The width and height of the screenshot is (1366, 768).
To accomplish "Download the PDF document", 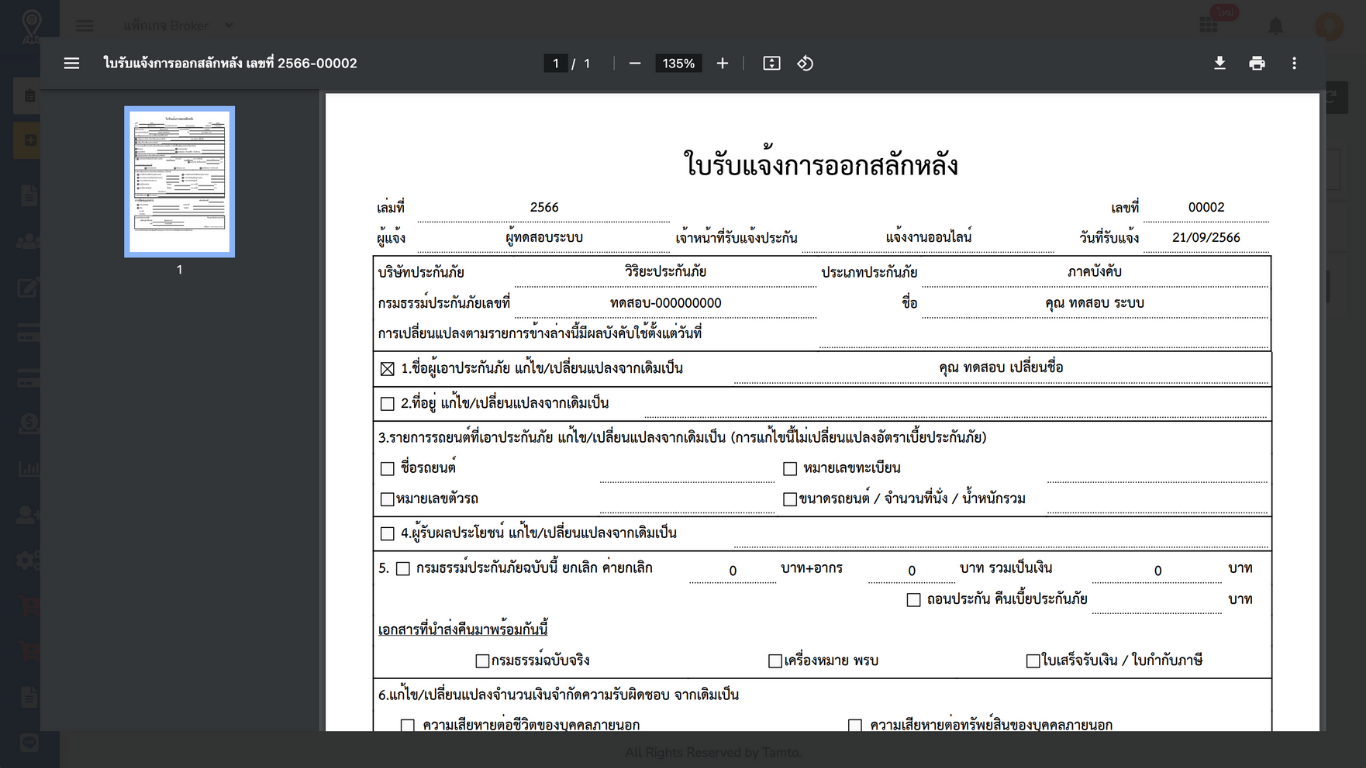I will tap(1220, 63).
